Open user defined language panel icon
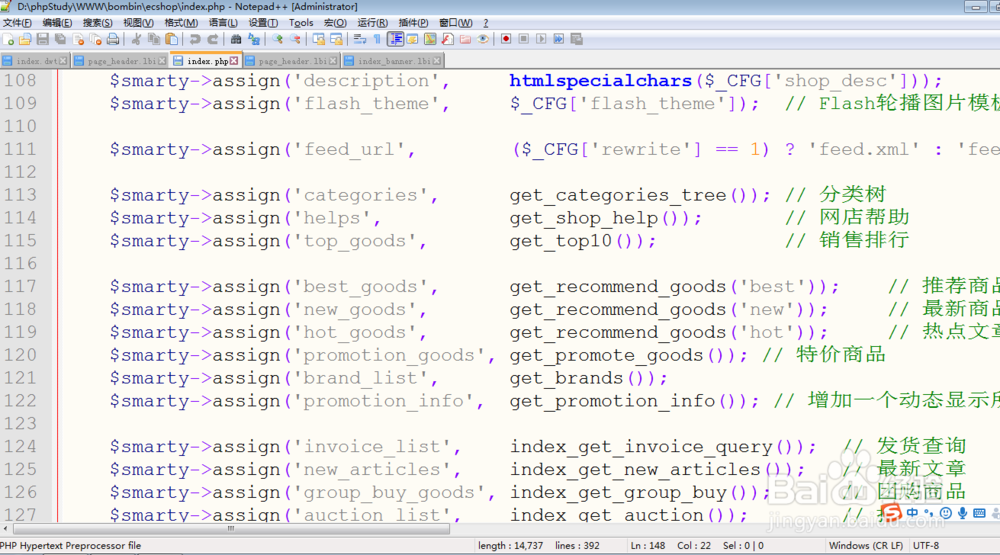This screenshot has width=1000, height=555. tap(413, 39)
